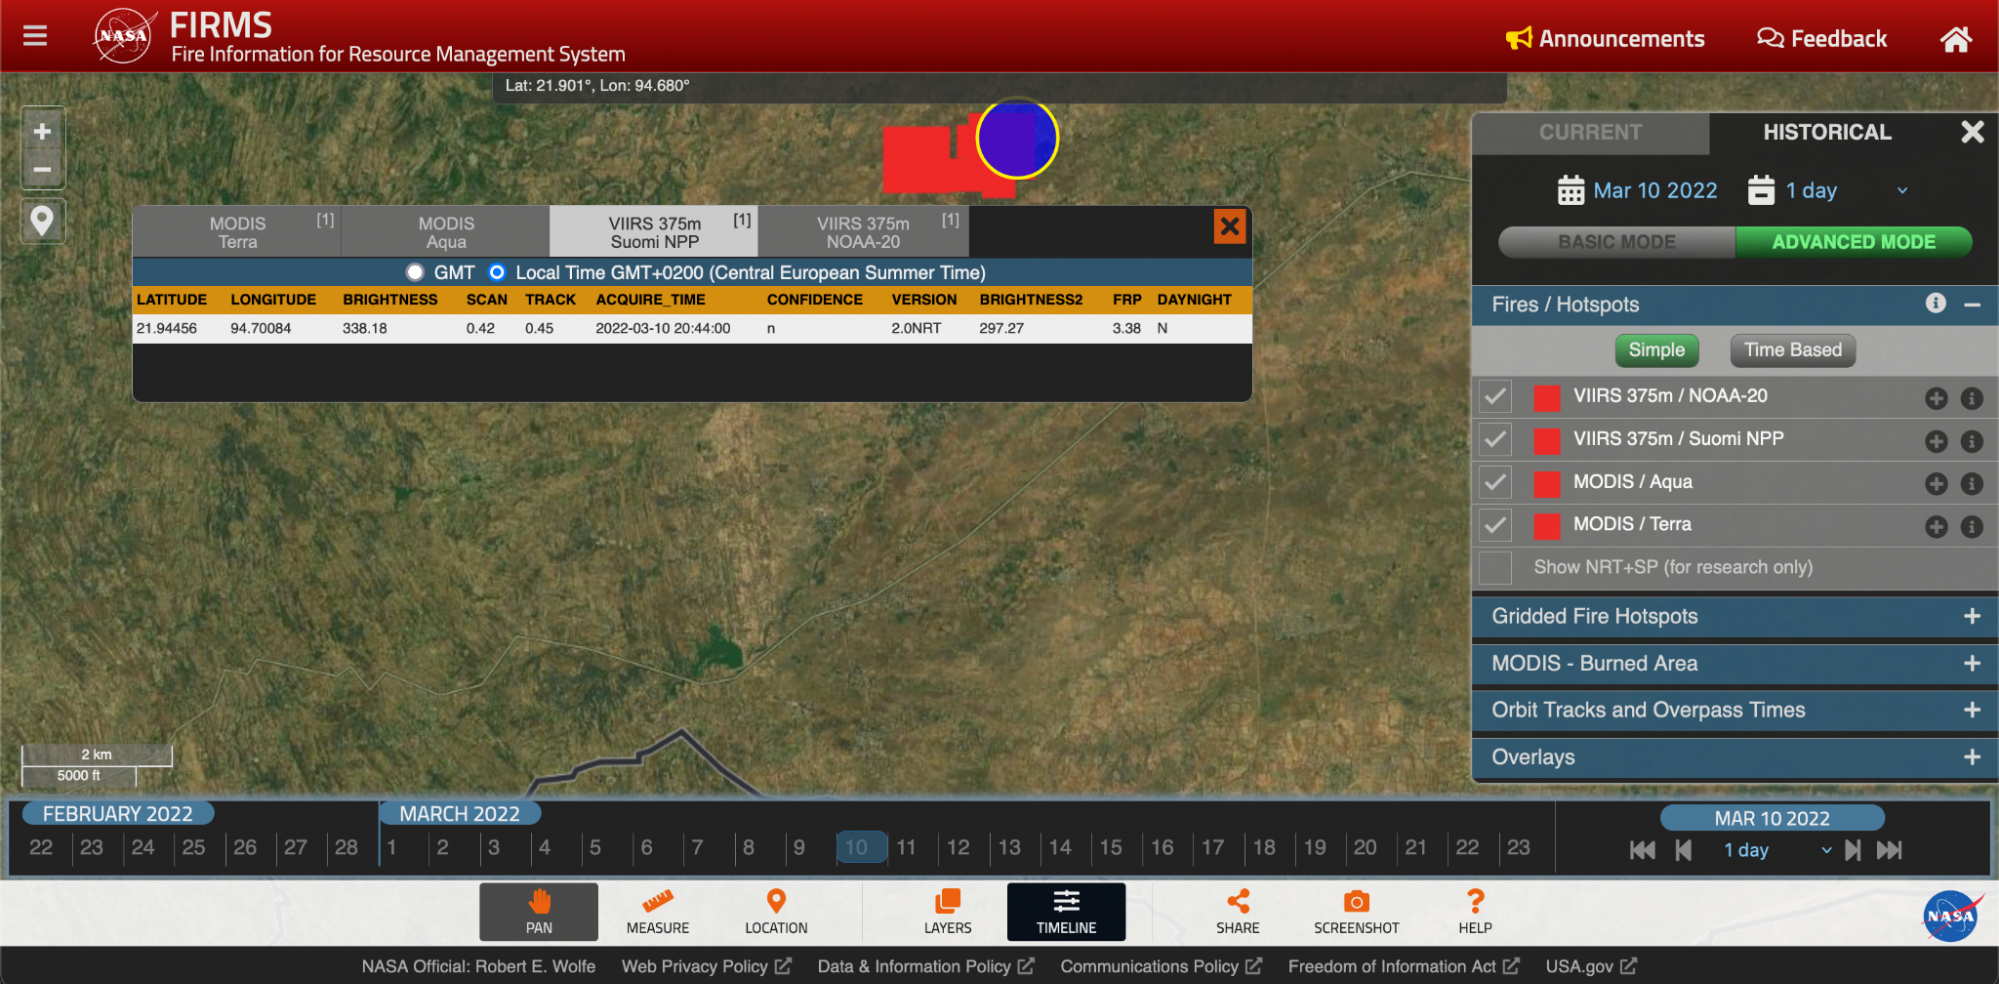Show info for MODIS / Aqua layer
The height and width of the screenshot is (984, 1999).
click(1972, 484)
